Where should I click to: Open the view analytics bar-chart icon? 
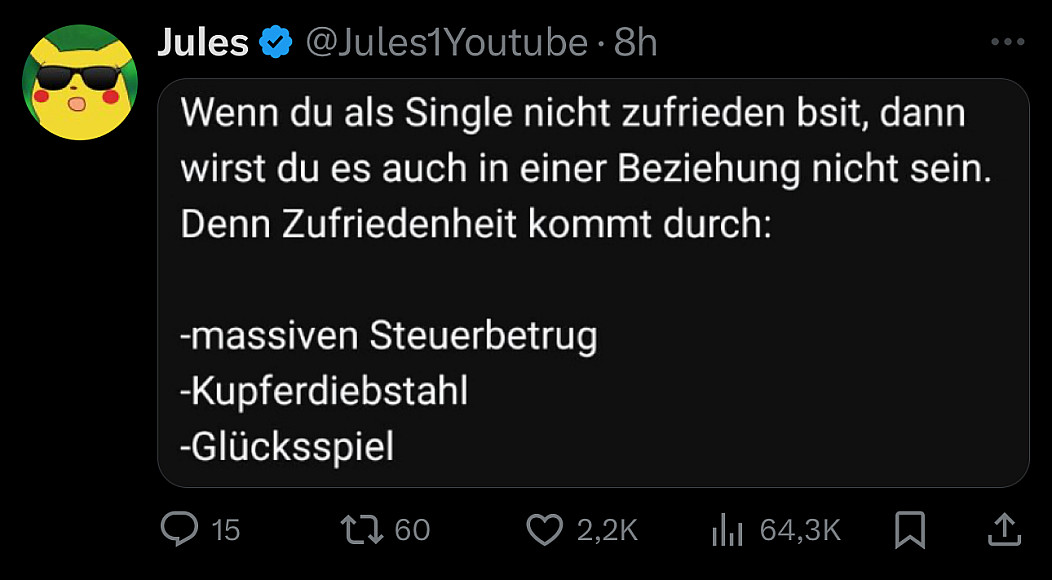[726, 530]
